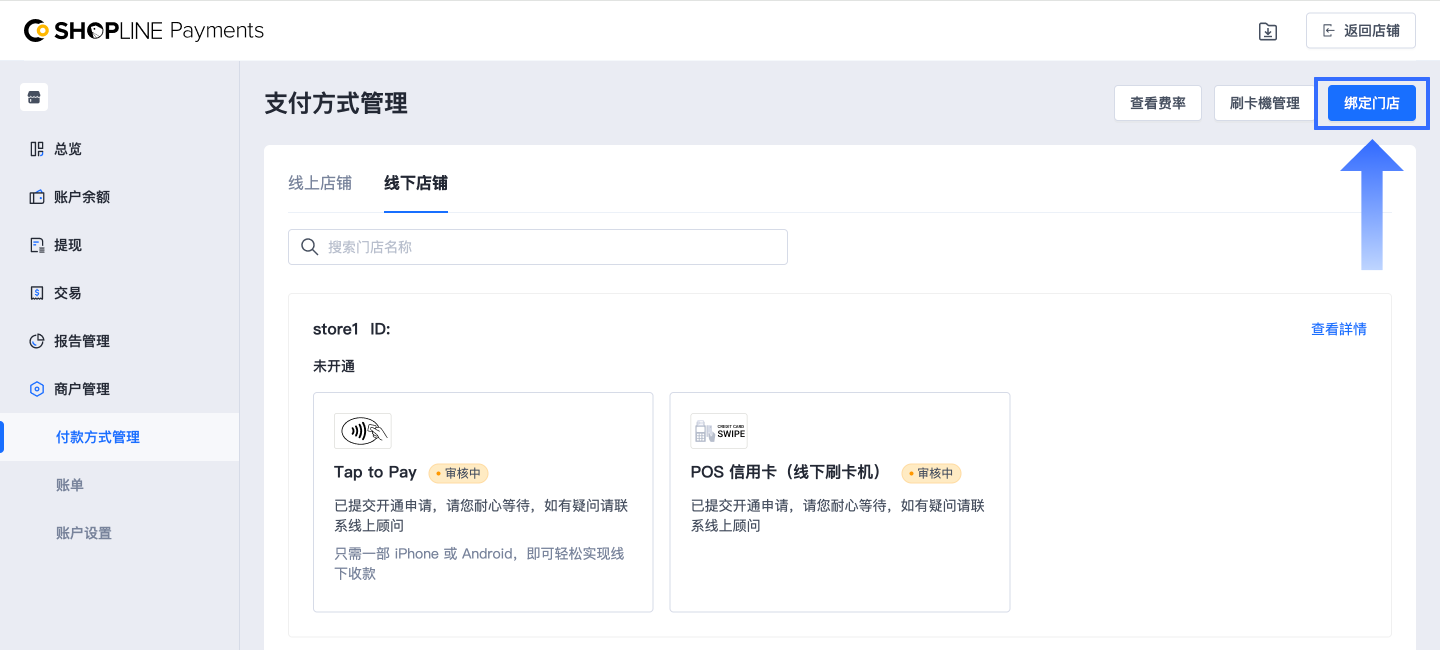Click the 返回店铺 button
The height and width of the screenshot is (650, 1440).
(x=1361, y=31)
